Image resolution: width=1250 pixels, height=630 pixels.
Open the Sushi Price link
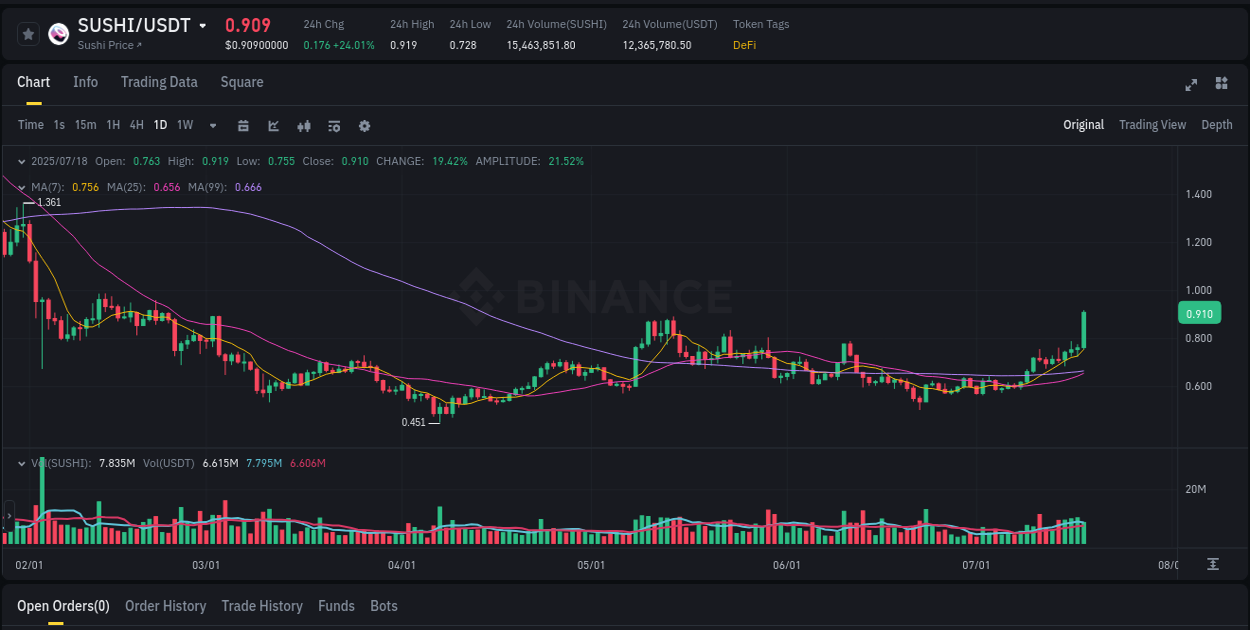pos(108,45)
